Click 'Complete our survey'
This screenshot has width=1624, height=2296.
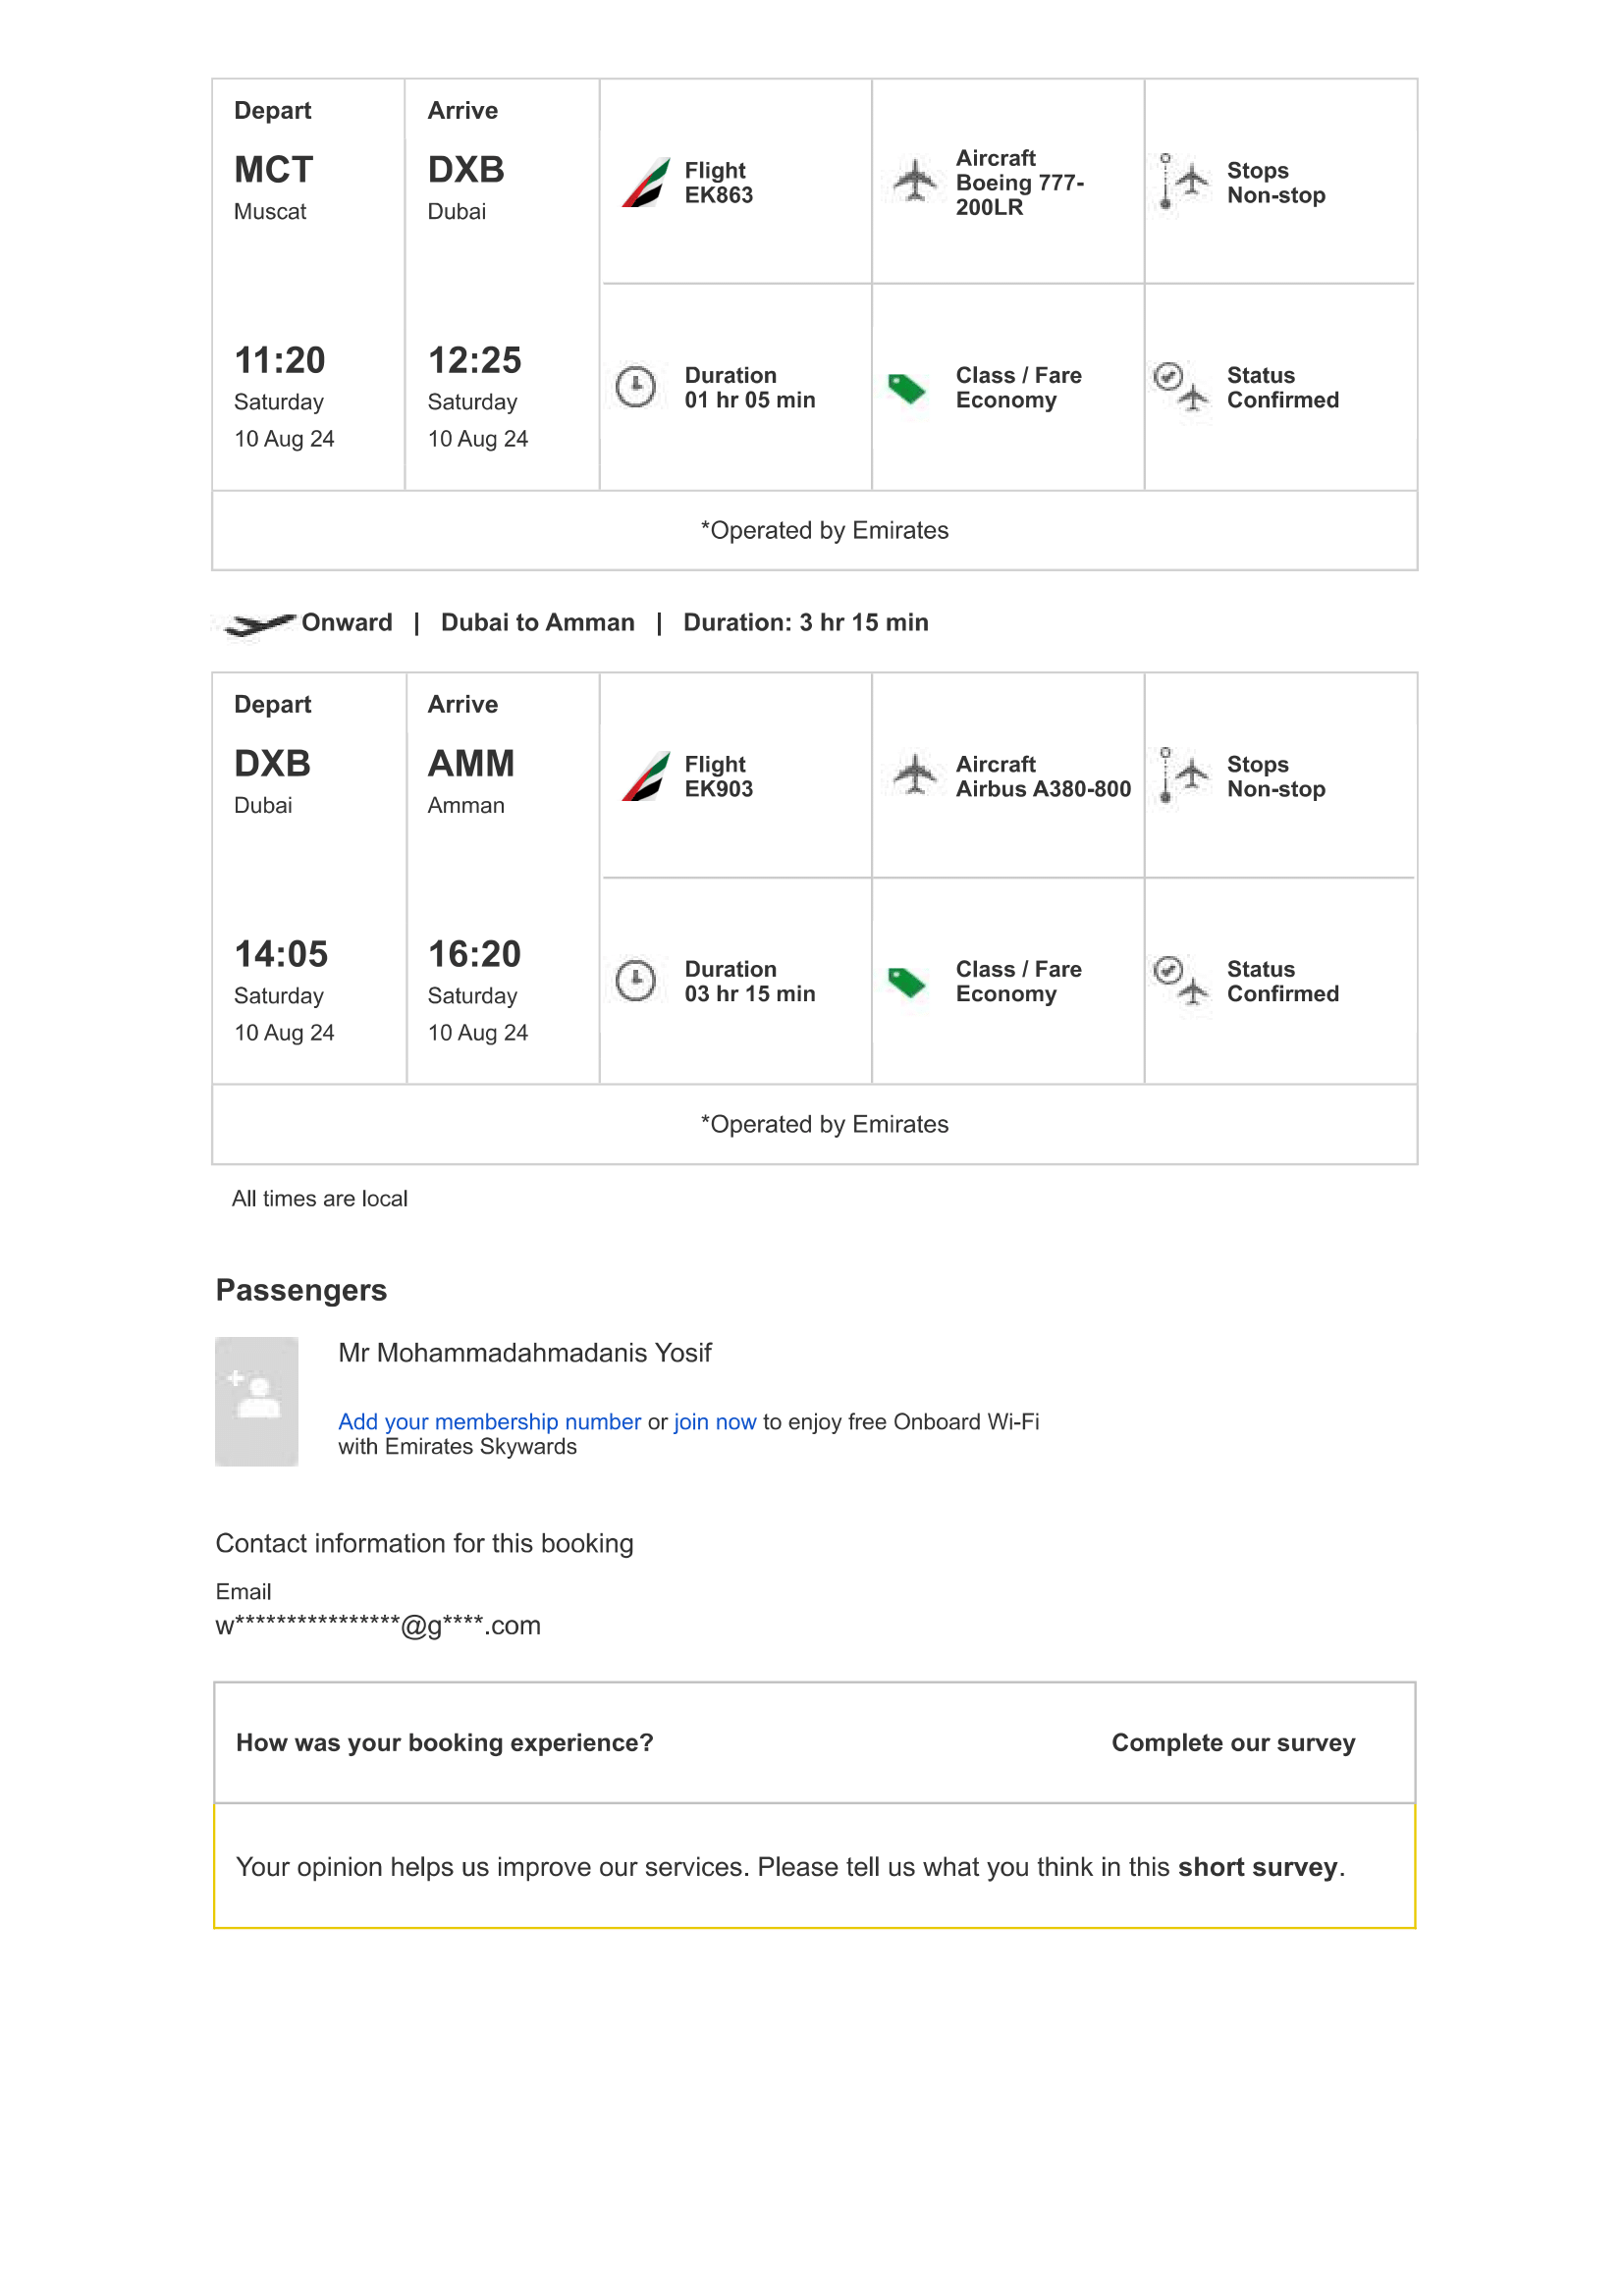tap(1232, 1742)
